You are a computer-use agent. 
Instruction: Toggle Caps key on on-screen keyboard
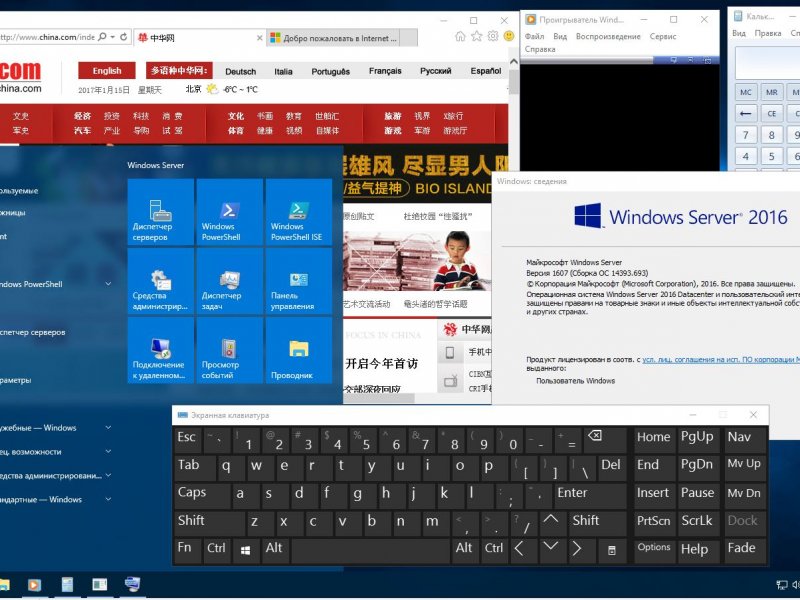pos(201,494)
